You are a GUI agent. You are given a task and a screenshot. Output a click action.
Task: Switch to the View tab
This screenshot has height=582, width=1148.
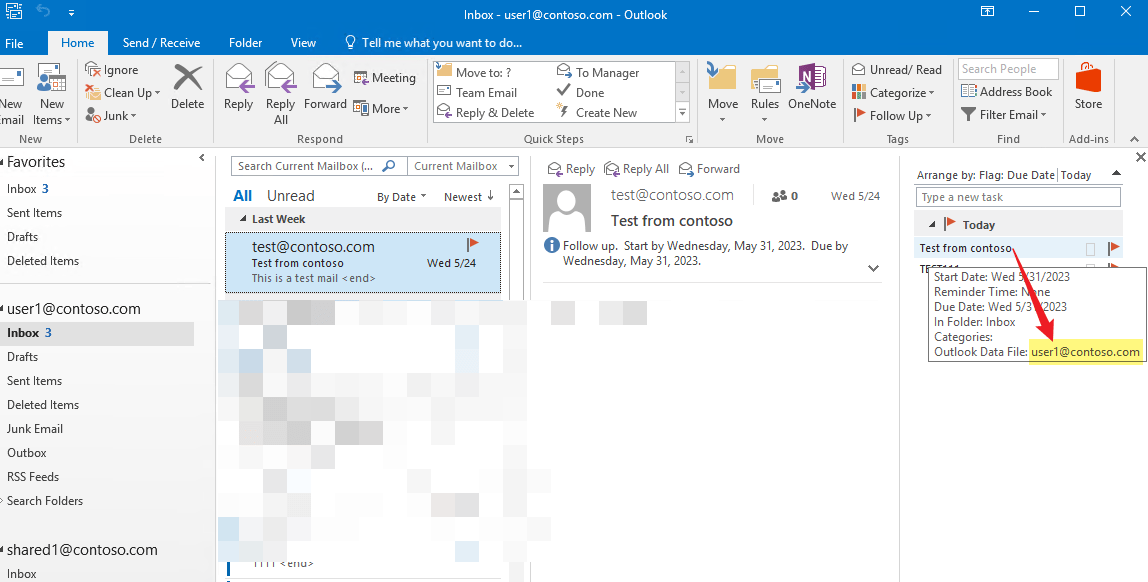(303, 42)
